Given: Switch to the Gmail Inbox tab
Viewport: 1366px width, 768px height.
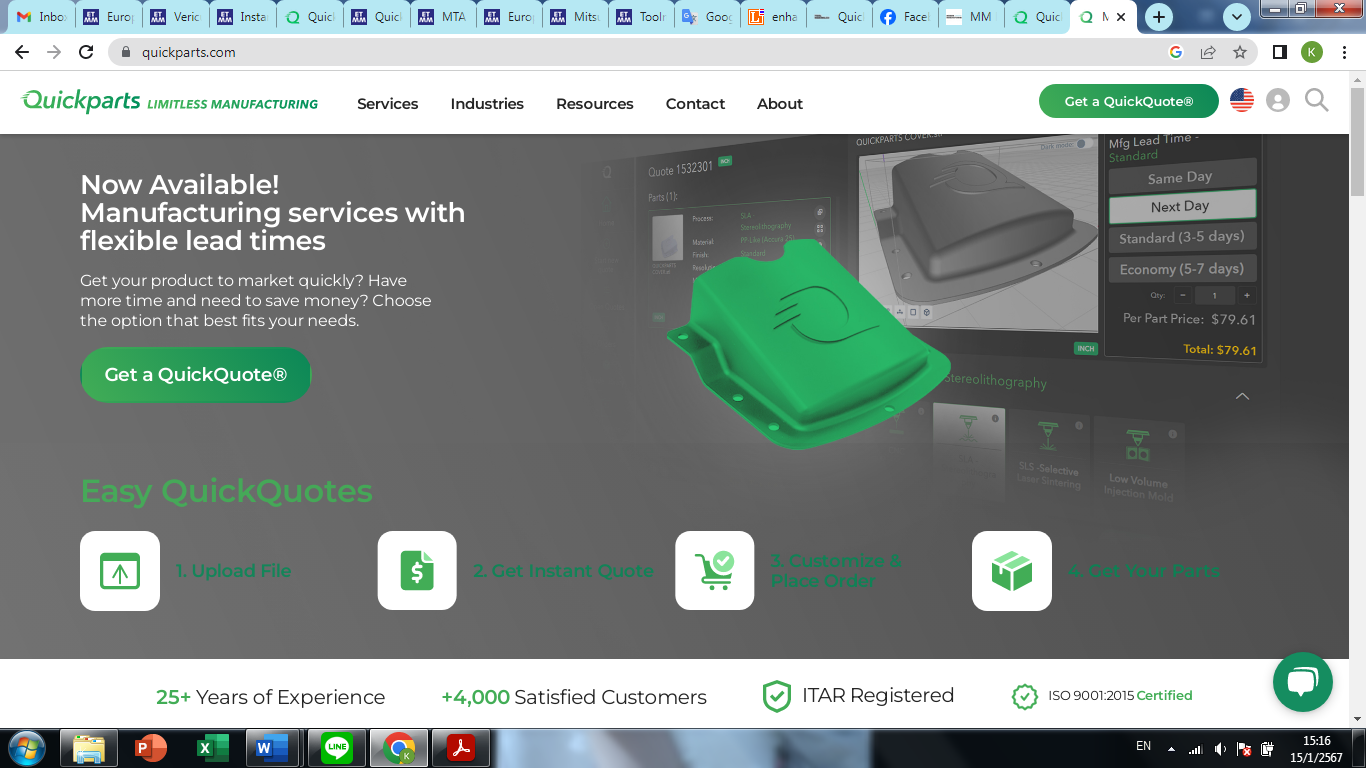Looking at the screenshot, I should (x=41, y=17).
